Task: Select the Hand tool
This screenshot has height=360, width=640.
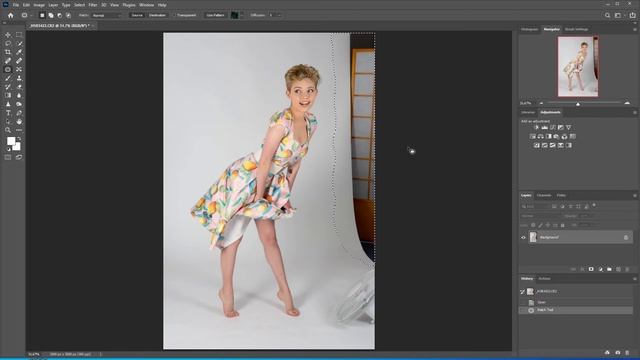Action: (x=19, y=122)
